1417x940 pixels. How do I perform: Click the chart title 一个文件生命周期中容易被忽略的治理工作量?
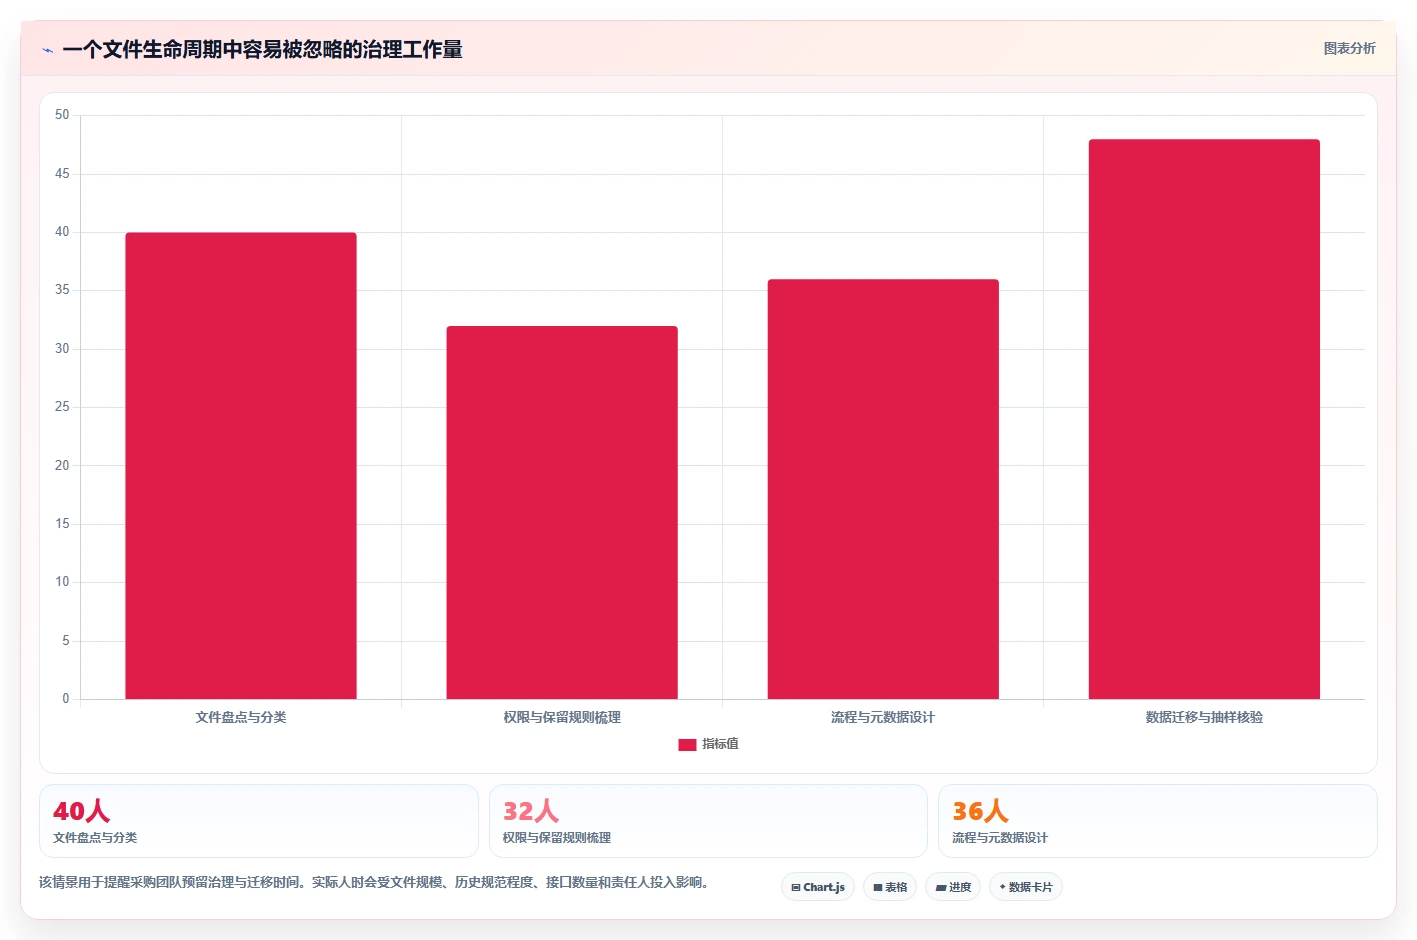[262, 49]
